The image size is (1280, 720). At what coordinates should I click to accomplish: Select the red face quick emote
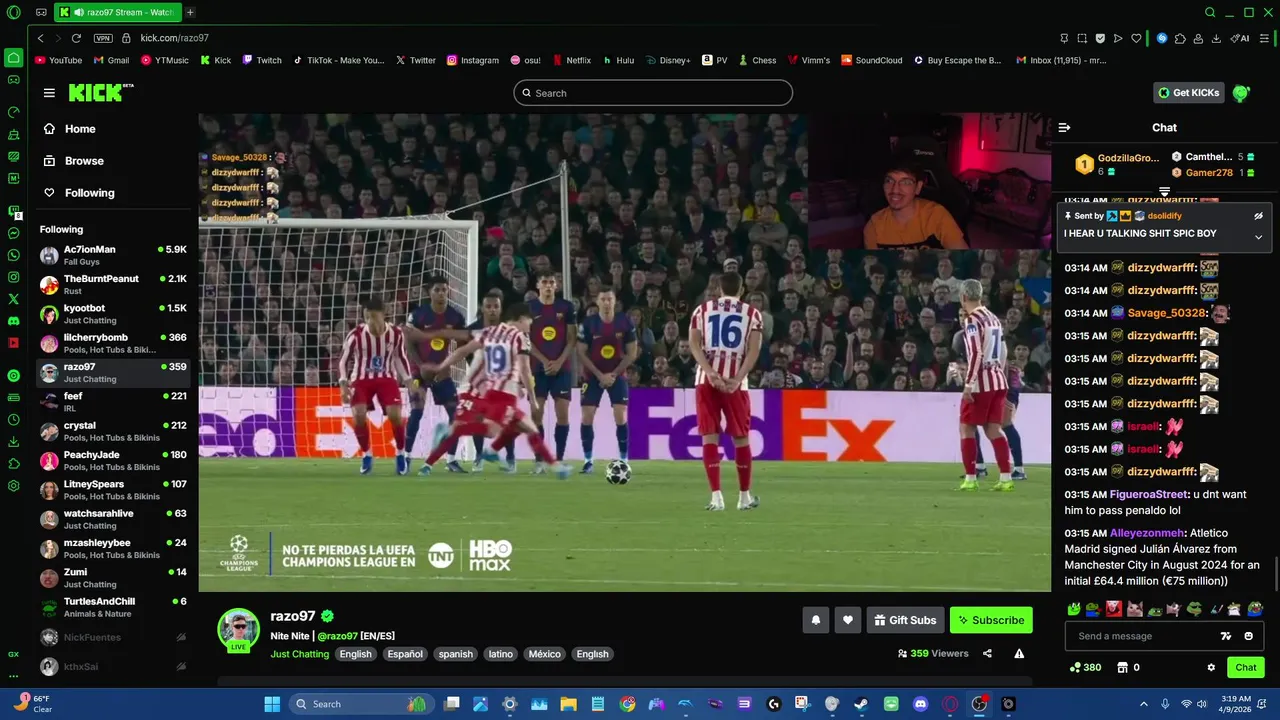coord(1114,608)
